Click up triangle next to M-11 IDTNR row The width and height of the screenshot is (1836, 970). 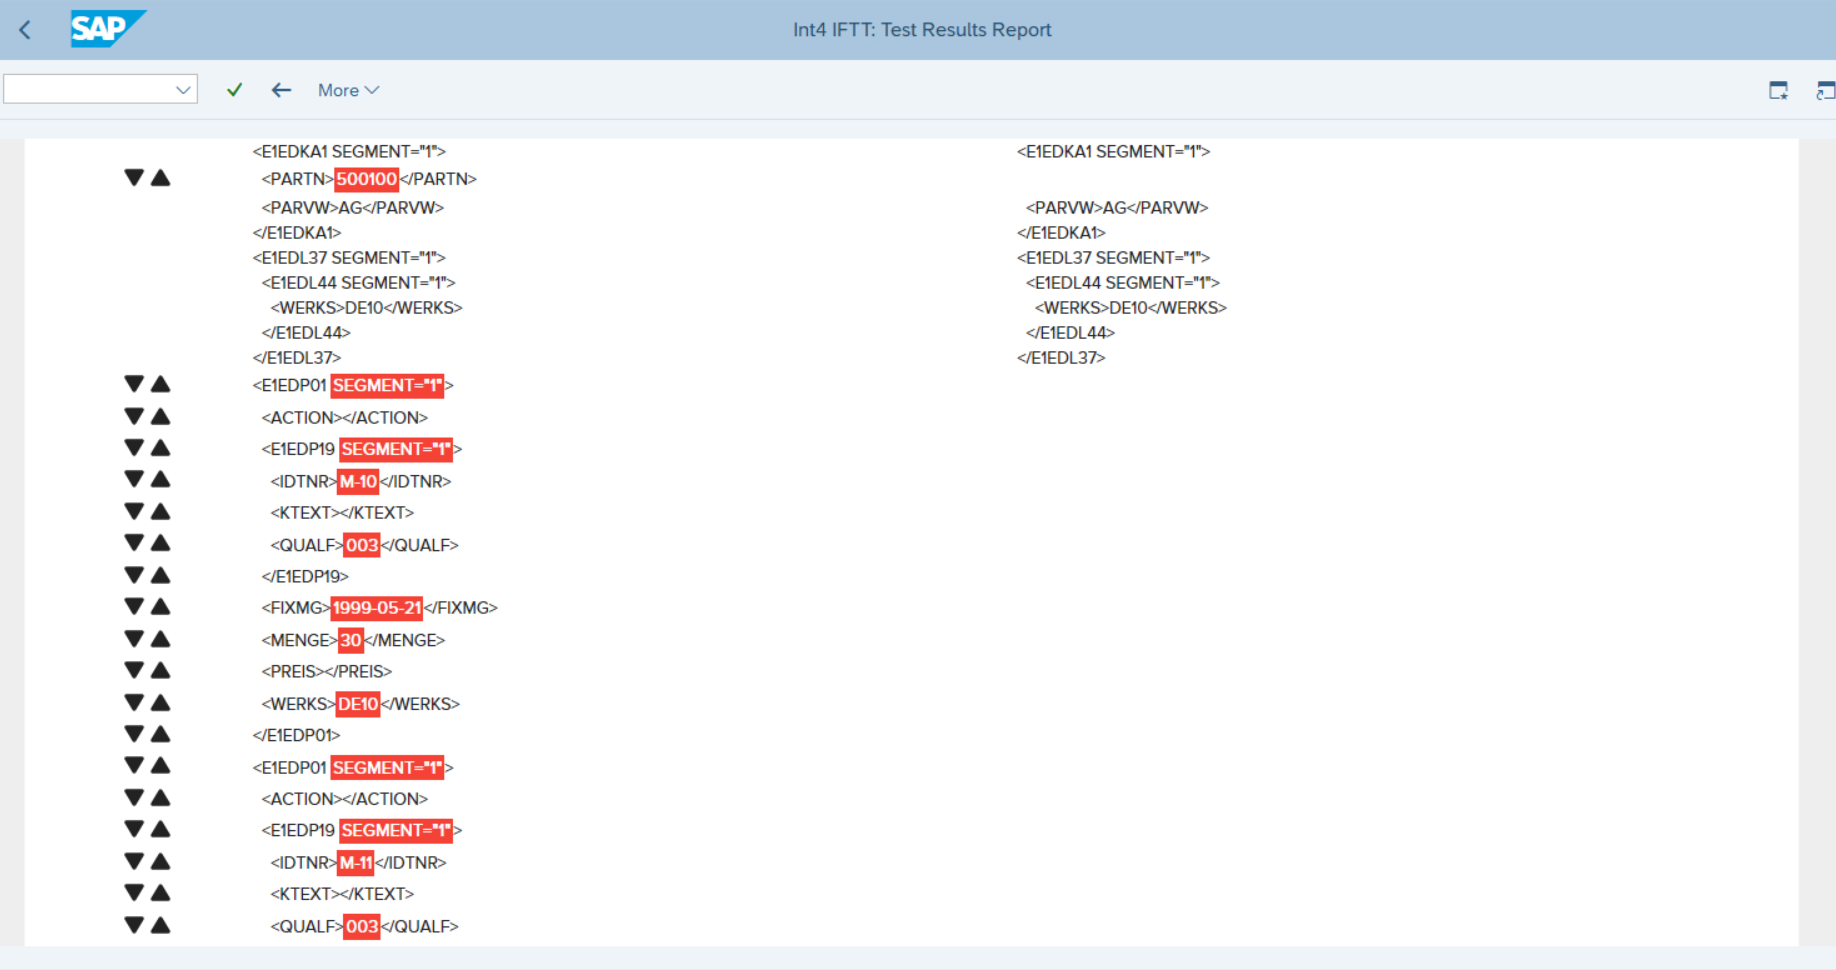click(161, 861)
